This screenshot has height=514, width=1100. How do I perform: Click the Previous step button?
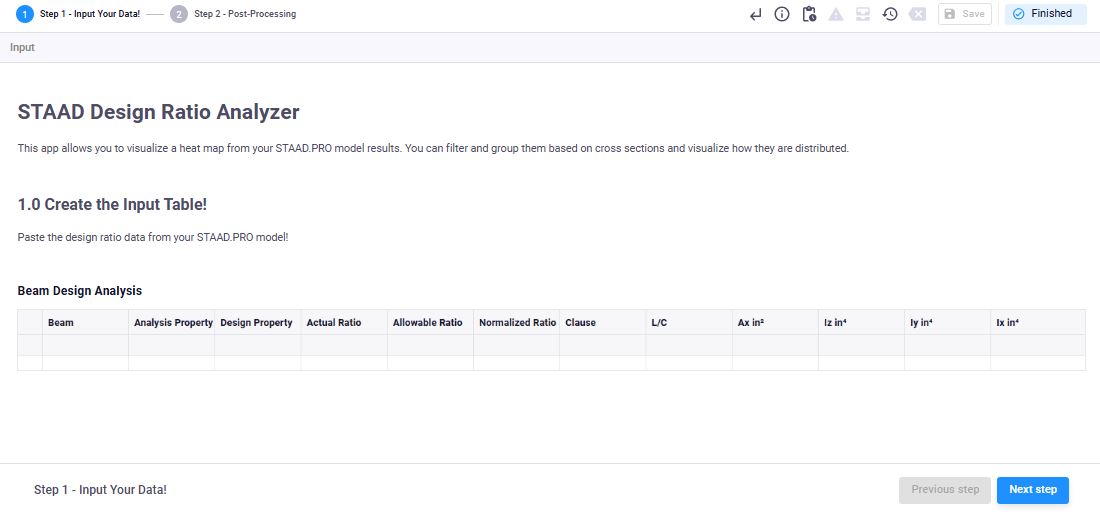tap(945, 490)
